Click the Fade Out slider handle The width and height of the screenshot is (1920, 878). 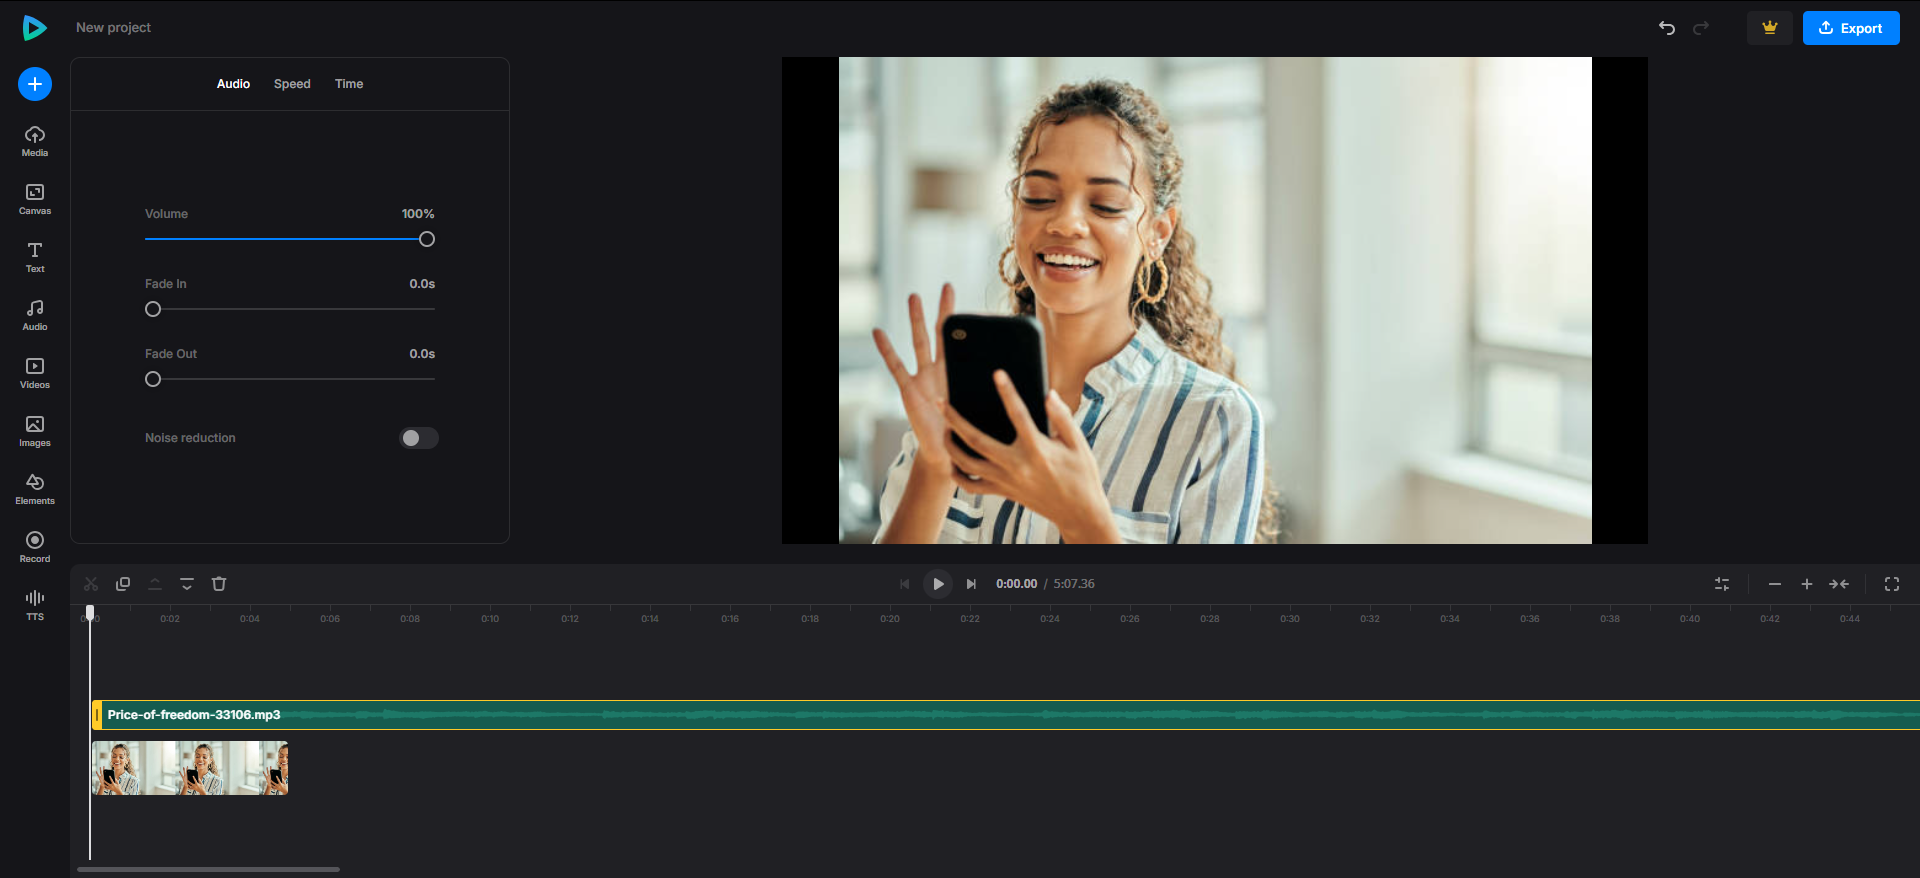153,379
